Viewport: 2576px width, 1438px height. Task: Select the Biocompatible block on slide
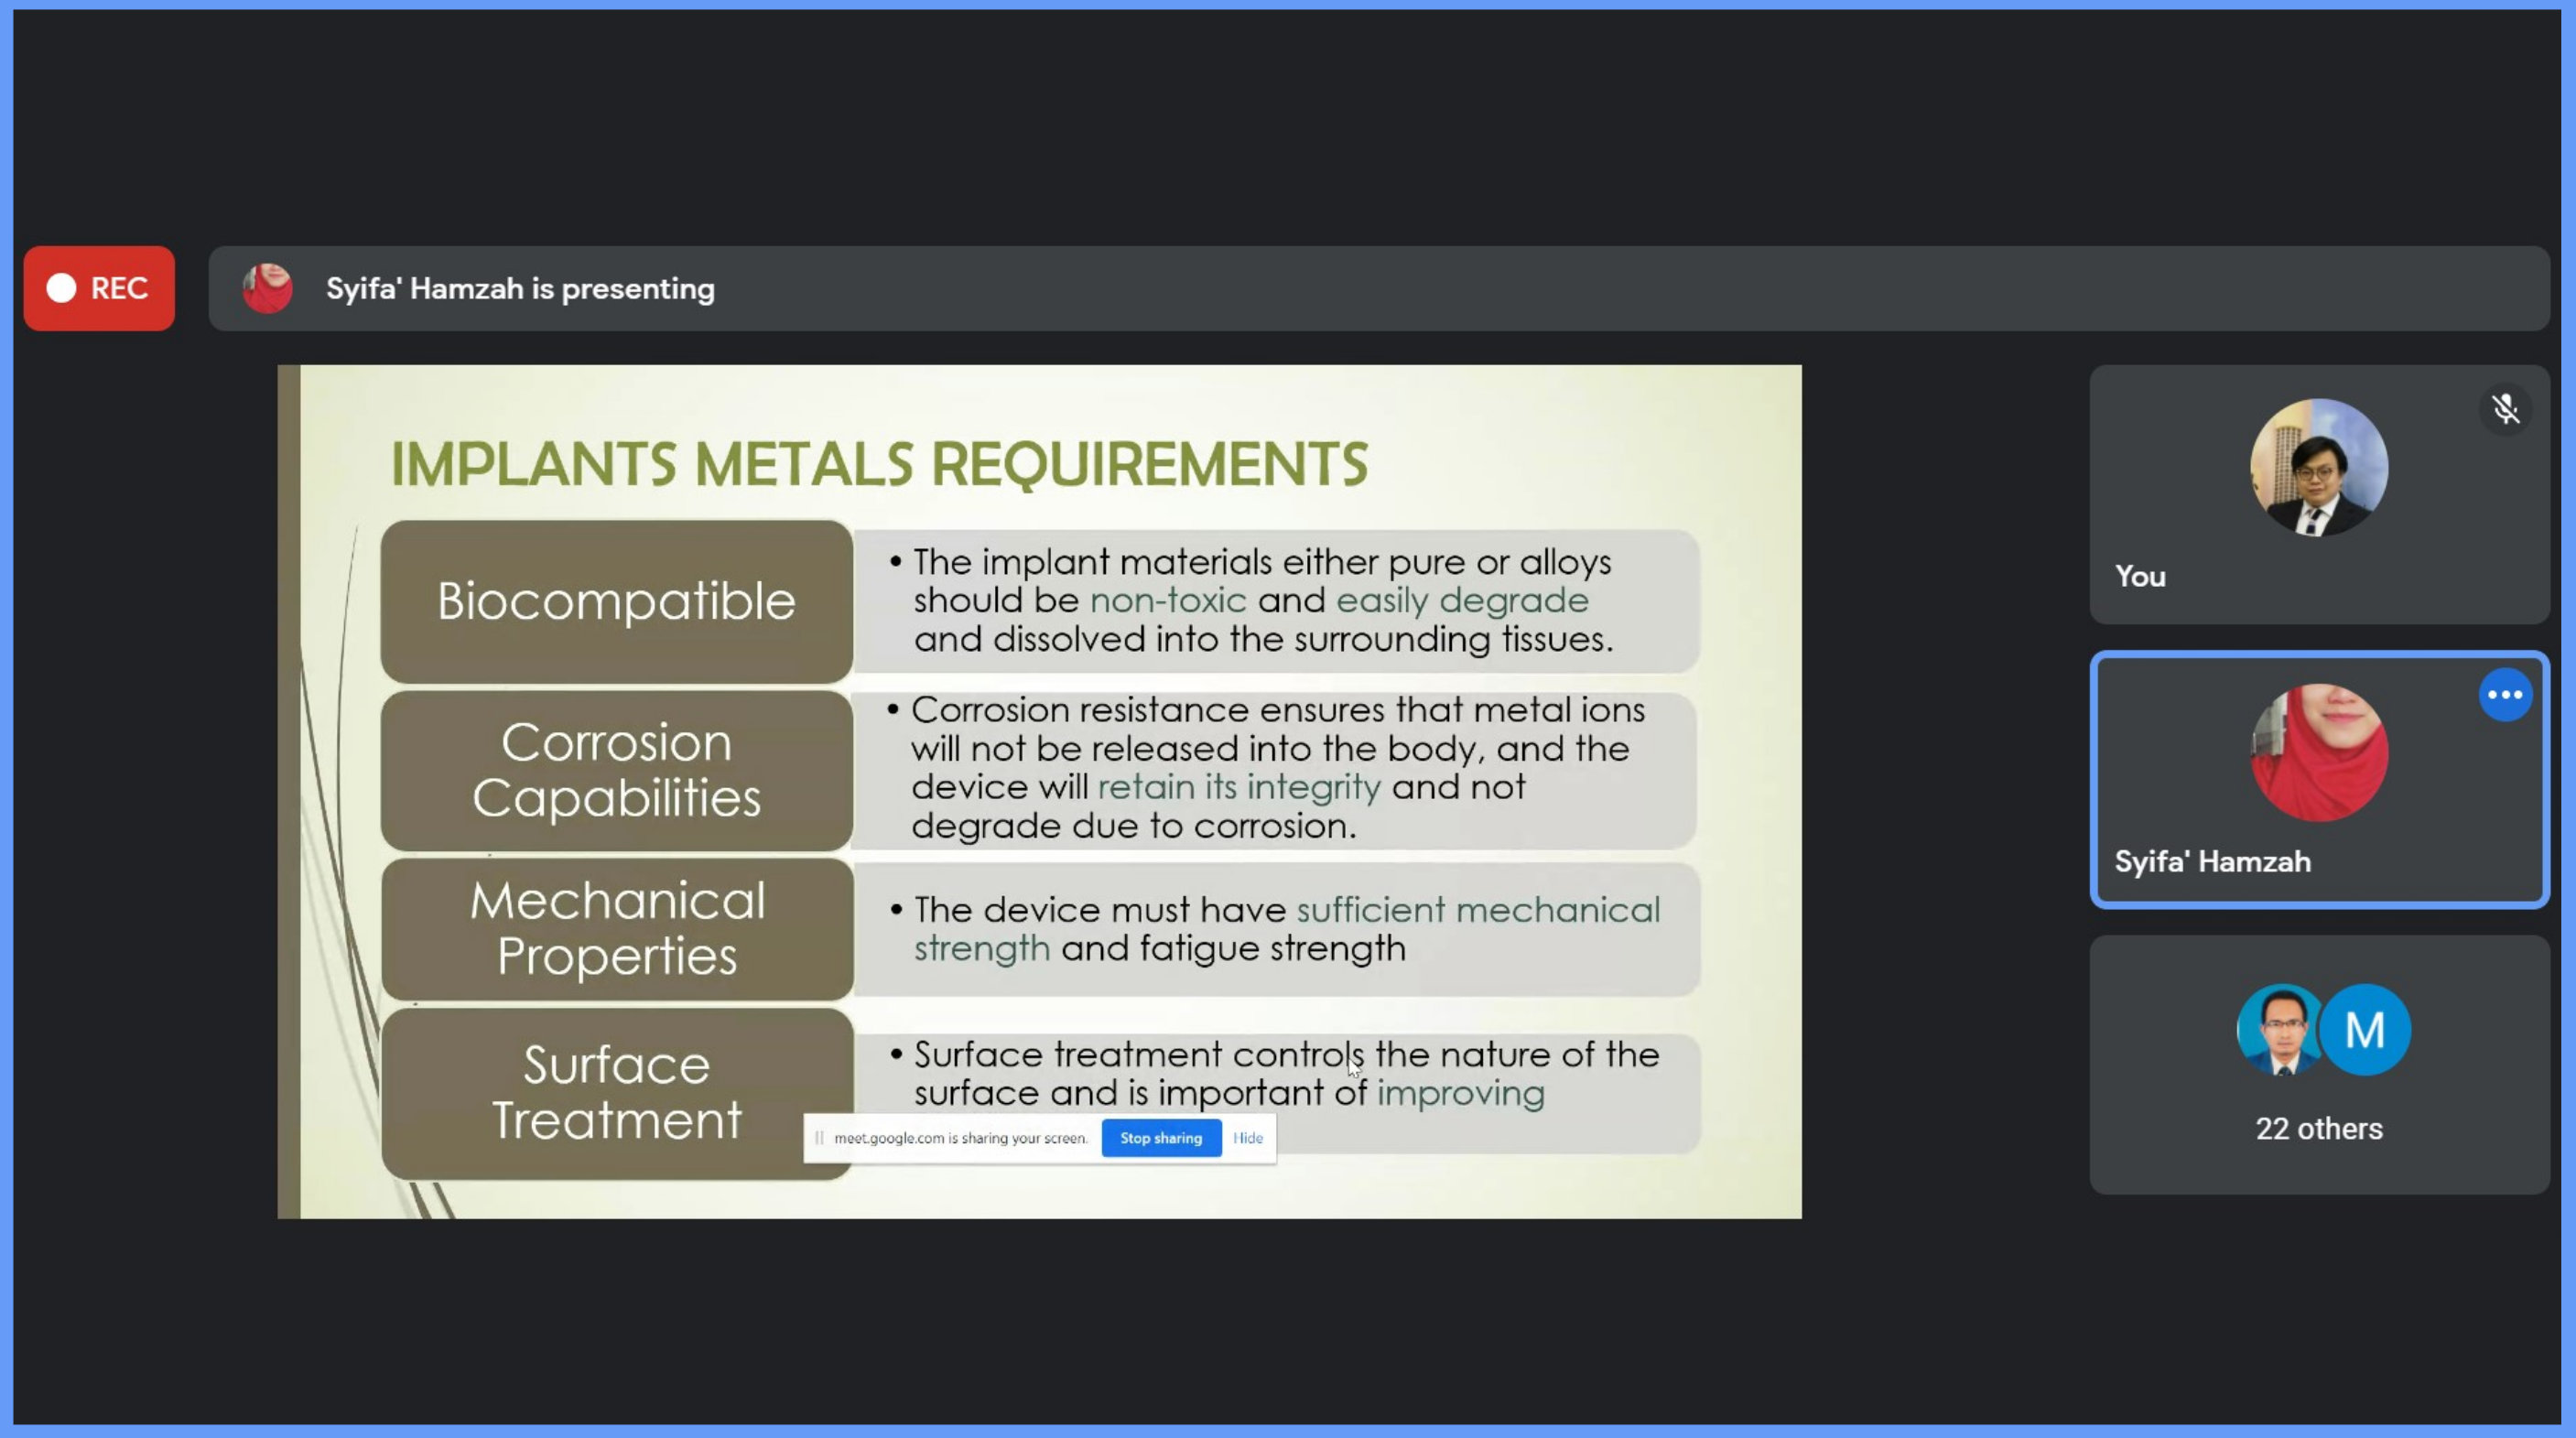click(616, 601)
